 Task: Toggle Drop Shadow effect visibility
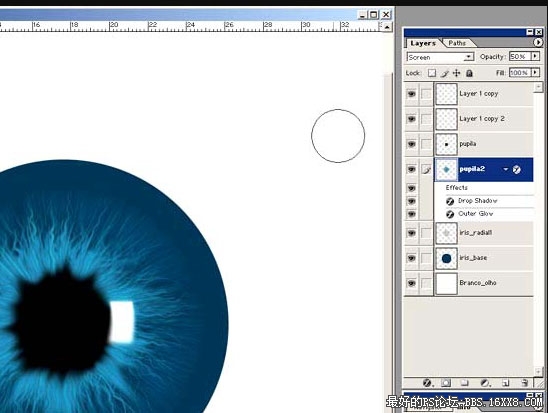411,201
